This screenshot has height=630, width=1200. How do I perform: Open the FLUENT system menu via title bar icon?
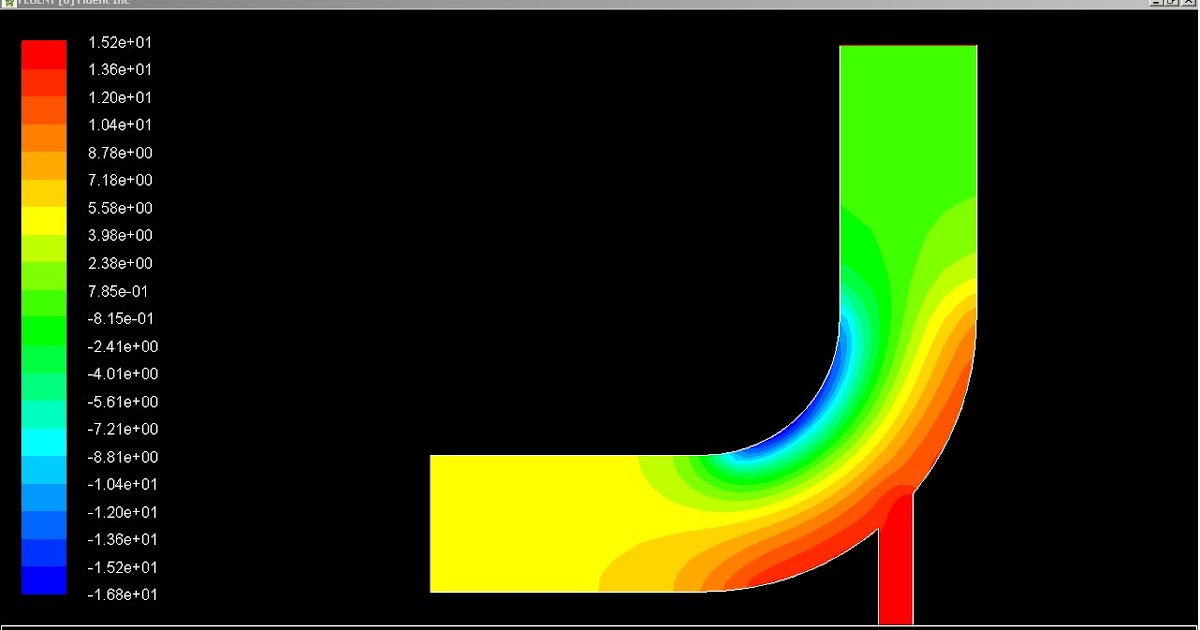tap(10, 4)
